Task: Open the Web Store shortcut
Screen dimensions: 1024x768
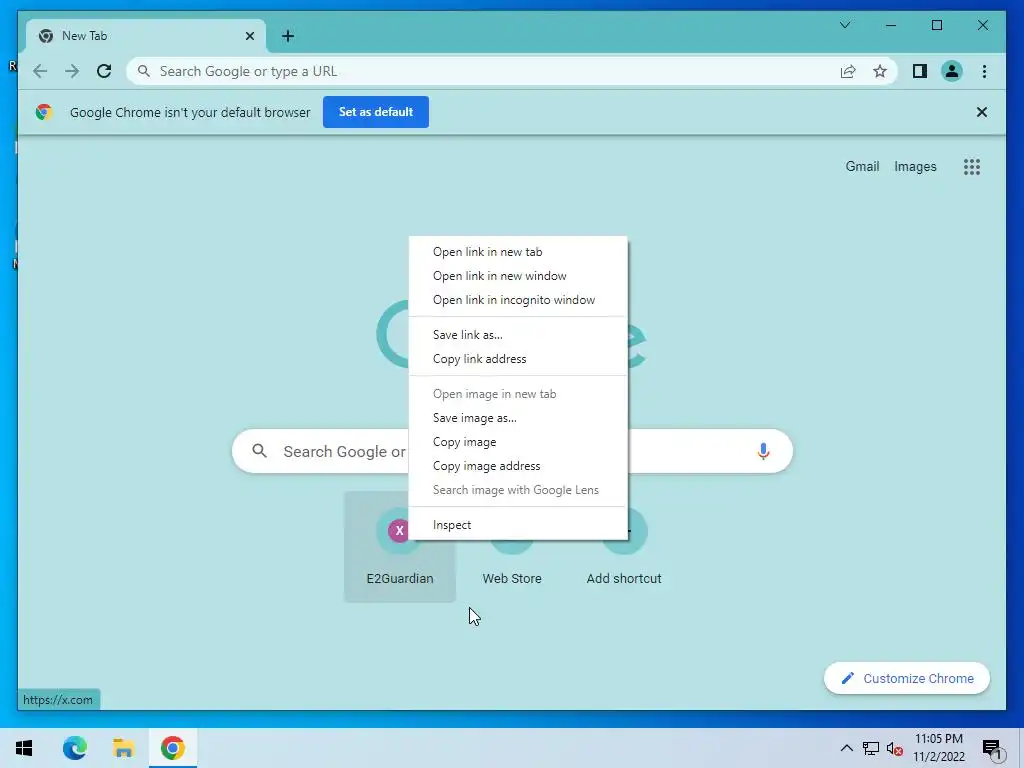Action: (512, 579)
